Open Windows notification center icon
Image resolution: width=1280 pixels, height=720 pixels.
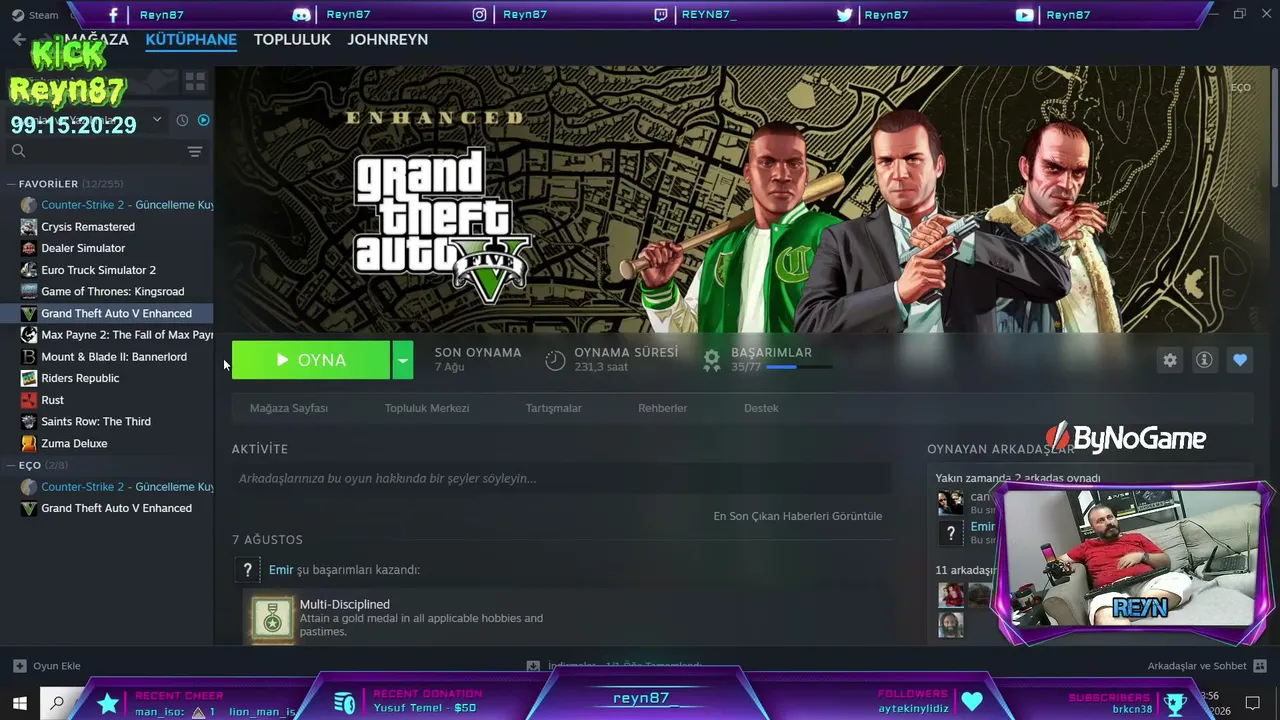(1252, 702)
